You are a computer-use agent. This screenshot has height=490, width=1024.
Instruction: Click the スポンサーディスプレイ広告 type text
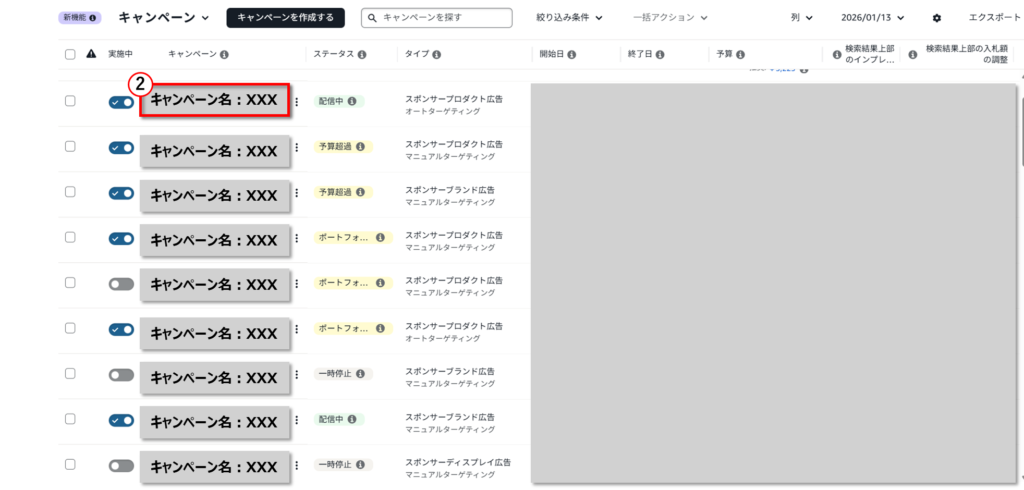tap(458, 462)
